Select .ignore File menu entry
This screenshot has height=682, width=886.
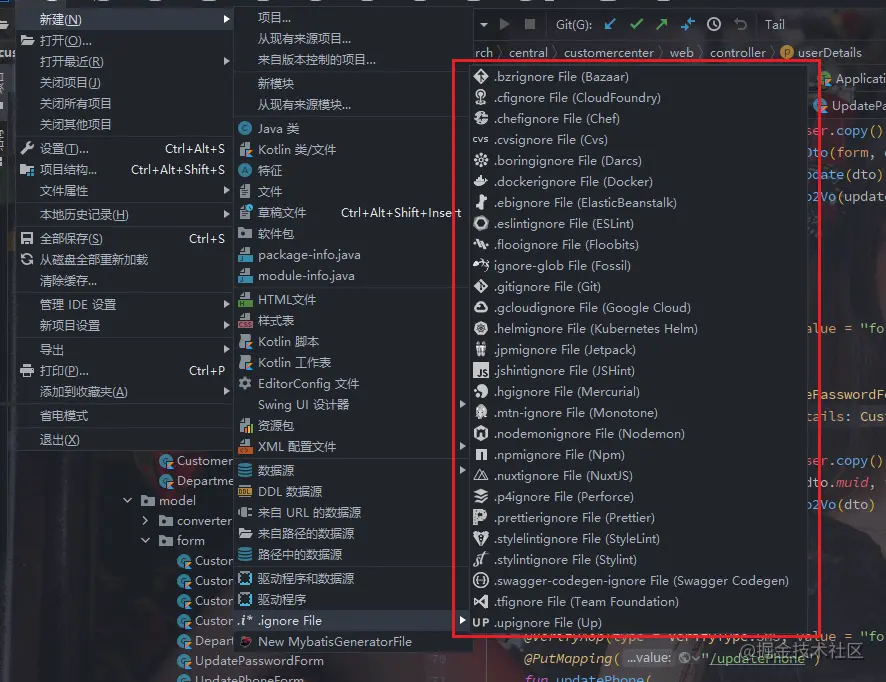[353, 620]
